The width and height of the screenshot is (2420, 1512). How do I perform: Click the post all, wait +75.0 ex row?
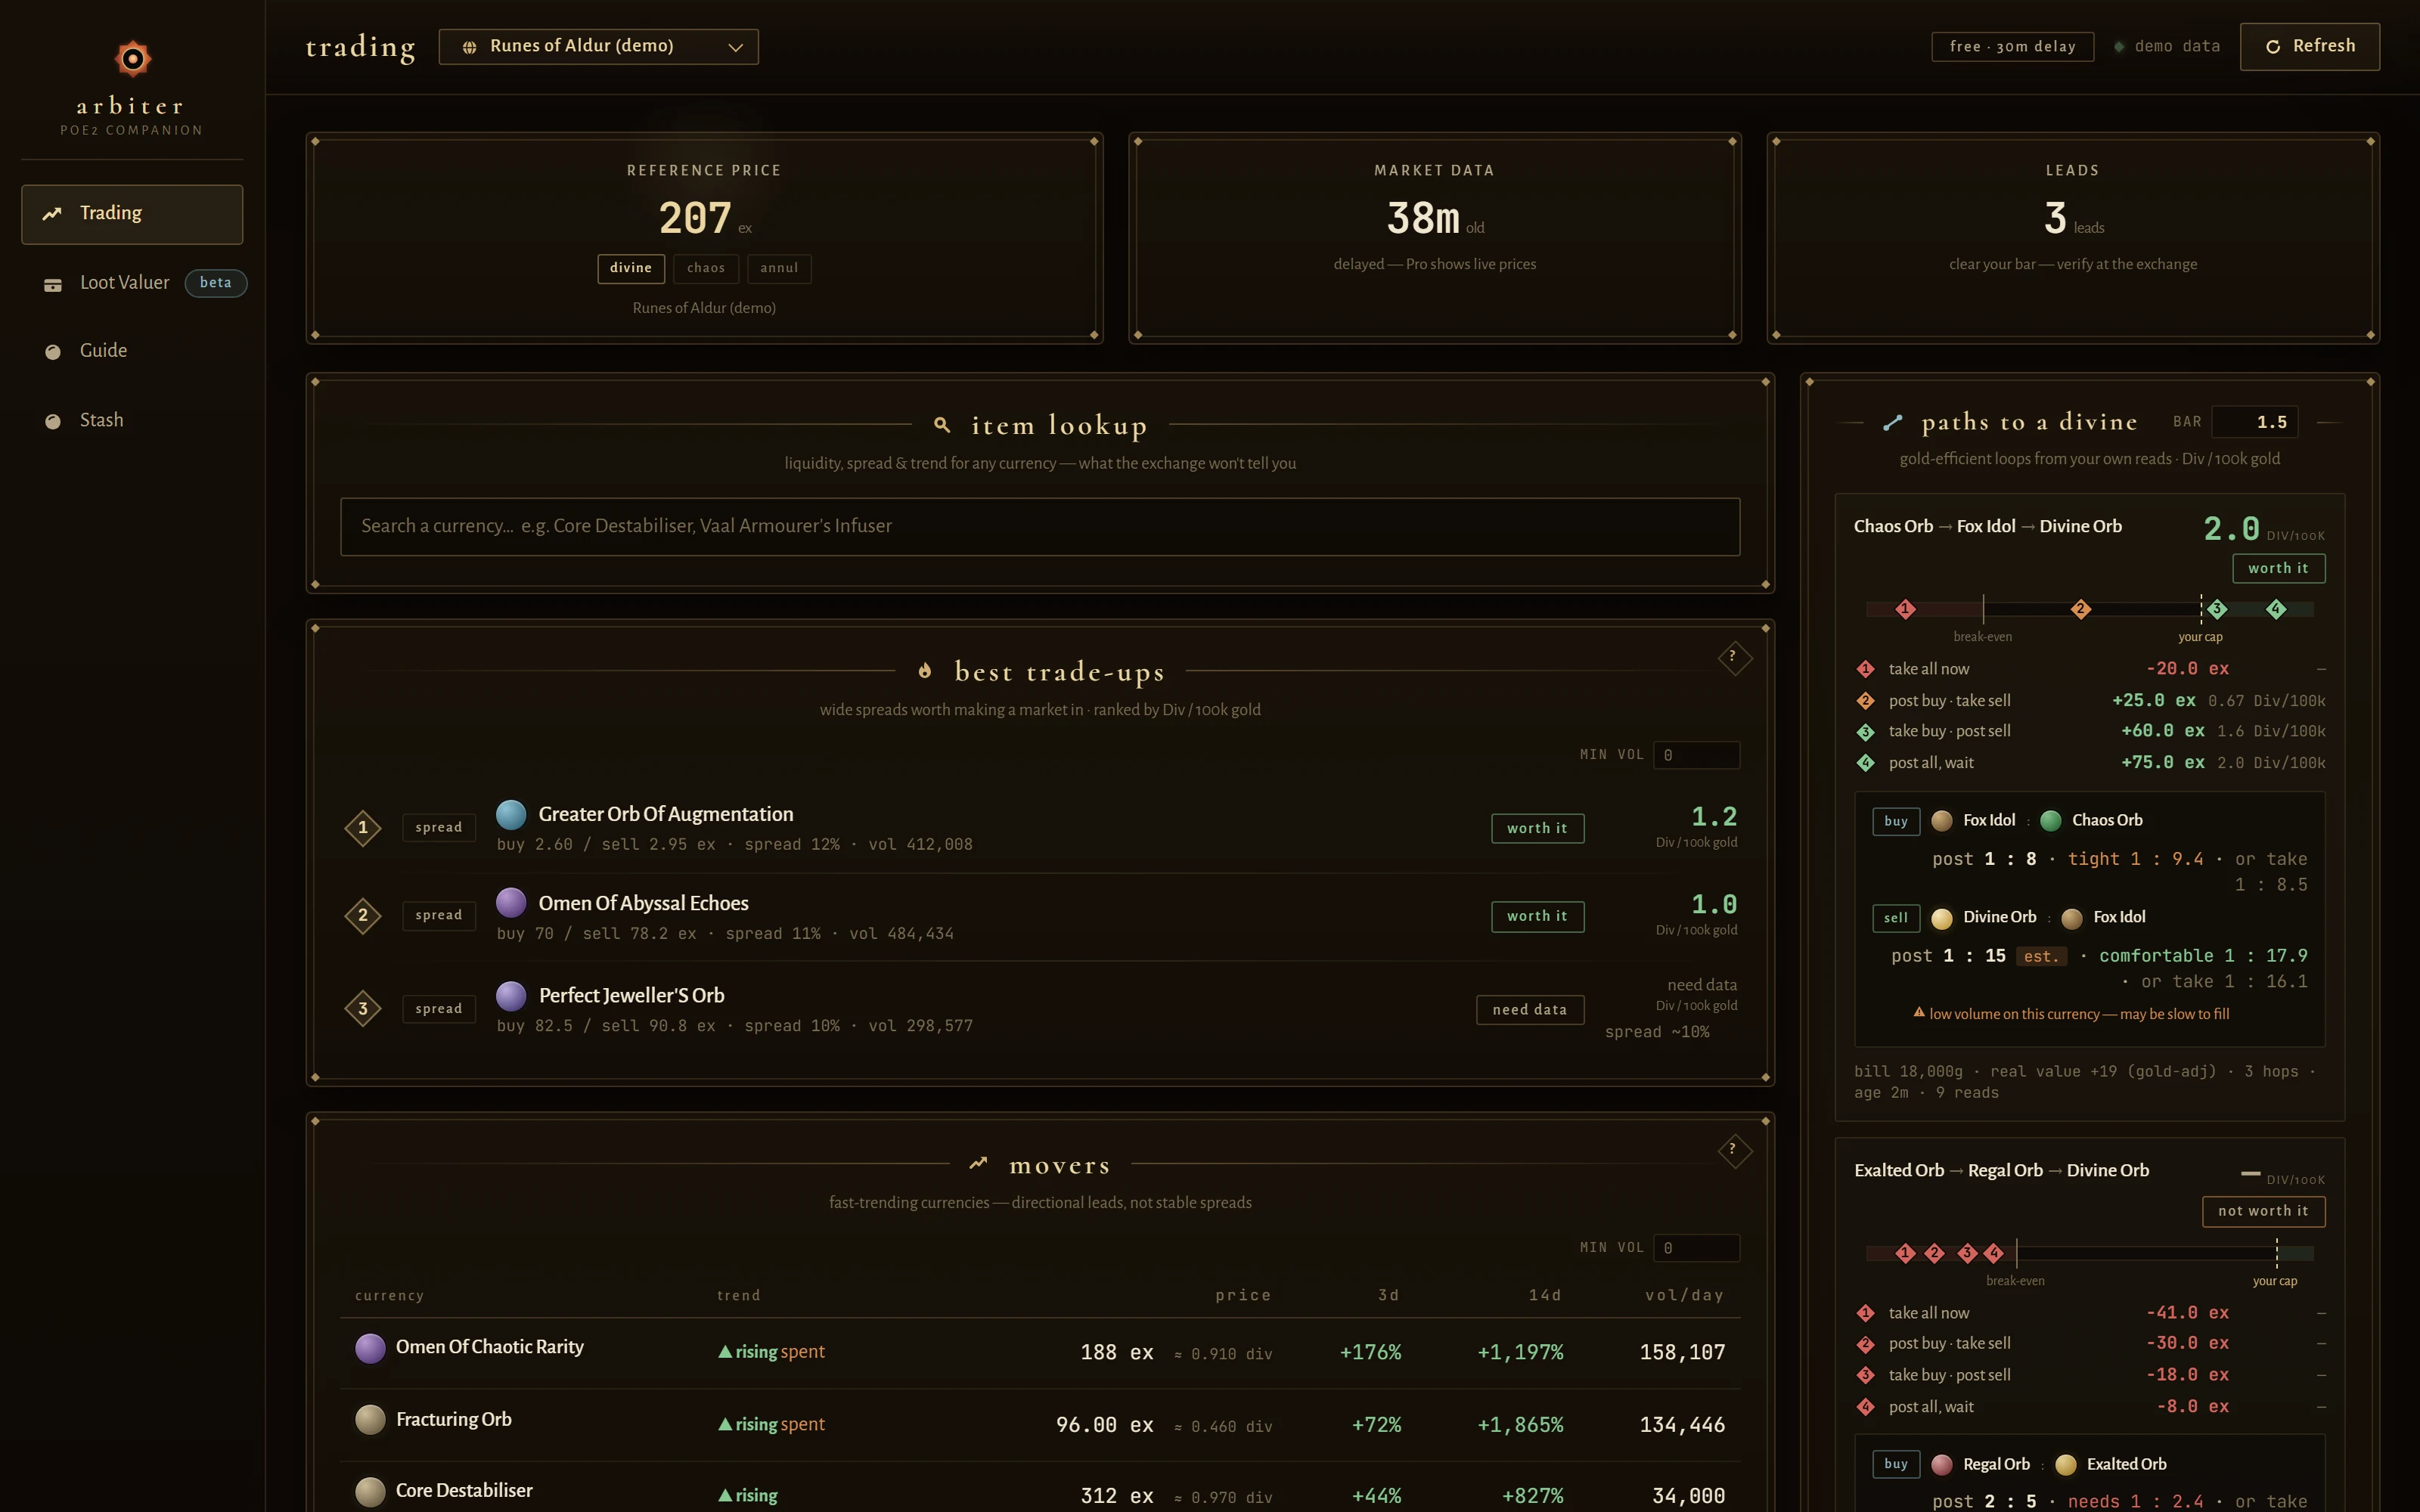point(2090,763)
